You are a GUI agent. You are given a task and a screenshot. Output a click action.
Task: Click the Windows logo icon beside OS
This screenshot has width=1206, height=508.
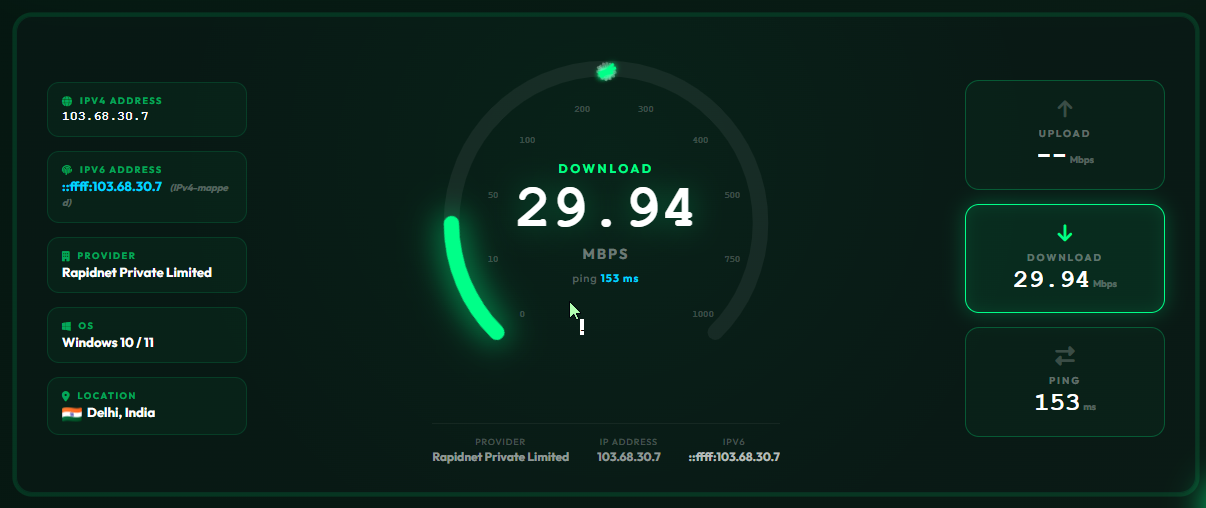tap(67, 326)
